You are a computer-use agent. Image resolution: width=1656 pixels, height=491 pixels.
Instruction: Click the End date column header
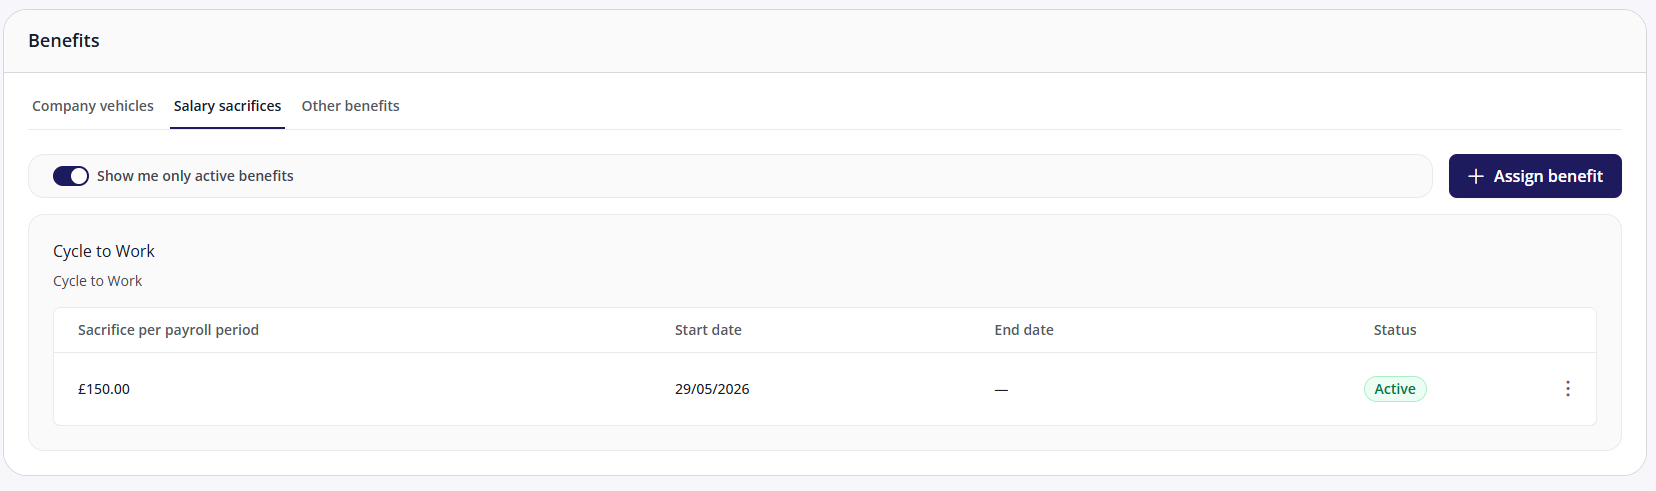click(x=1024, y=330)
